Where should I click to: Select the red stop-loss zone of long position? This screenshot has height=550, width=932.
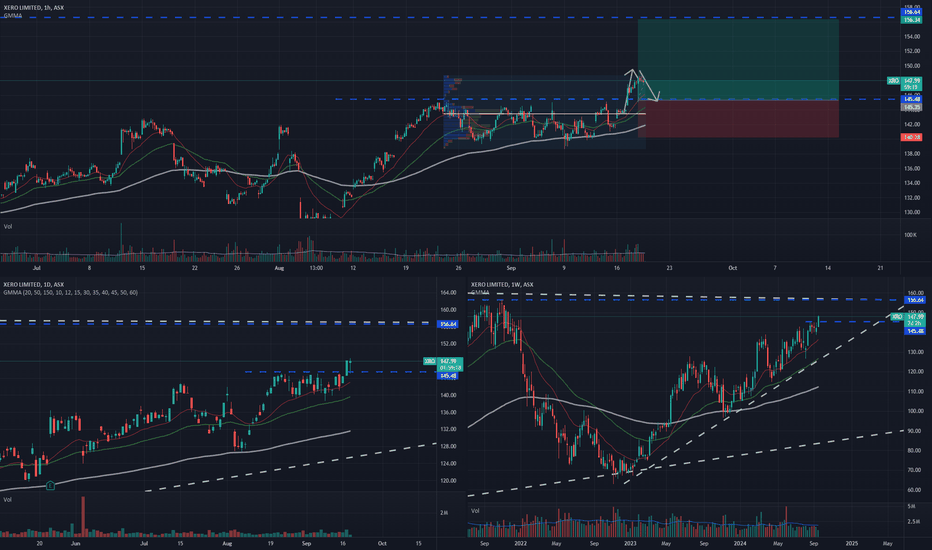pos(738,119)
